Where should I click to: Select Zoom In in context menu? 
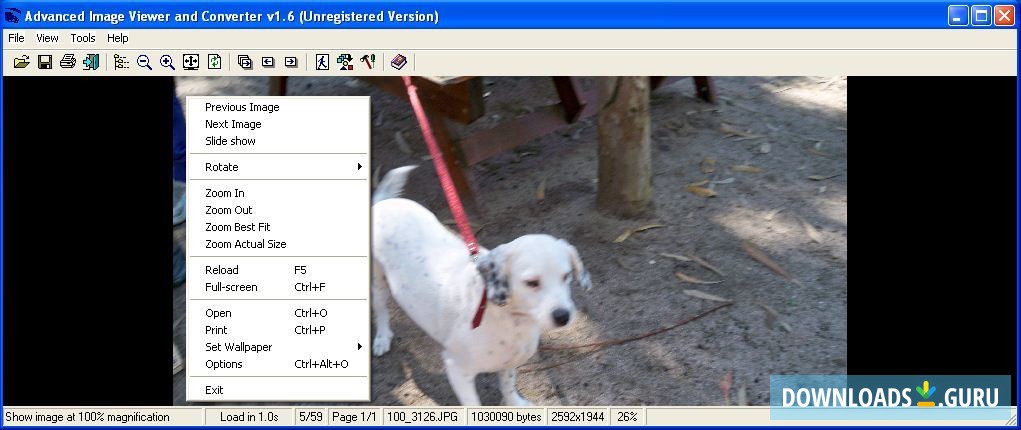tap(278, 193)
